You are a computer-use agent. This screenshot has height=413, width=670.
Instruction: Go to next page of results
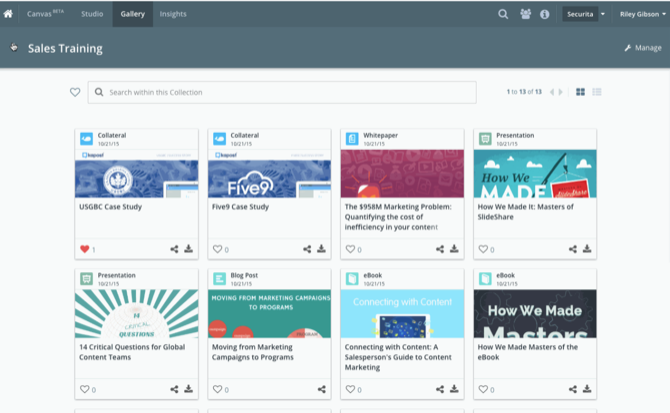[x=560, y=92]
